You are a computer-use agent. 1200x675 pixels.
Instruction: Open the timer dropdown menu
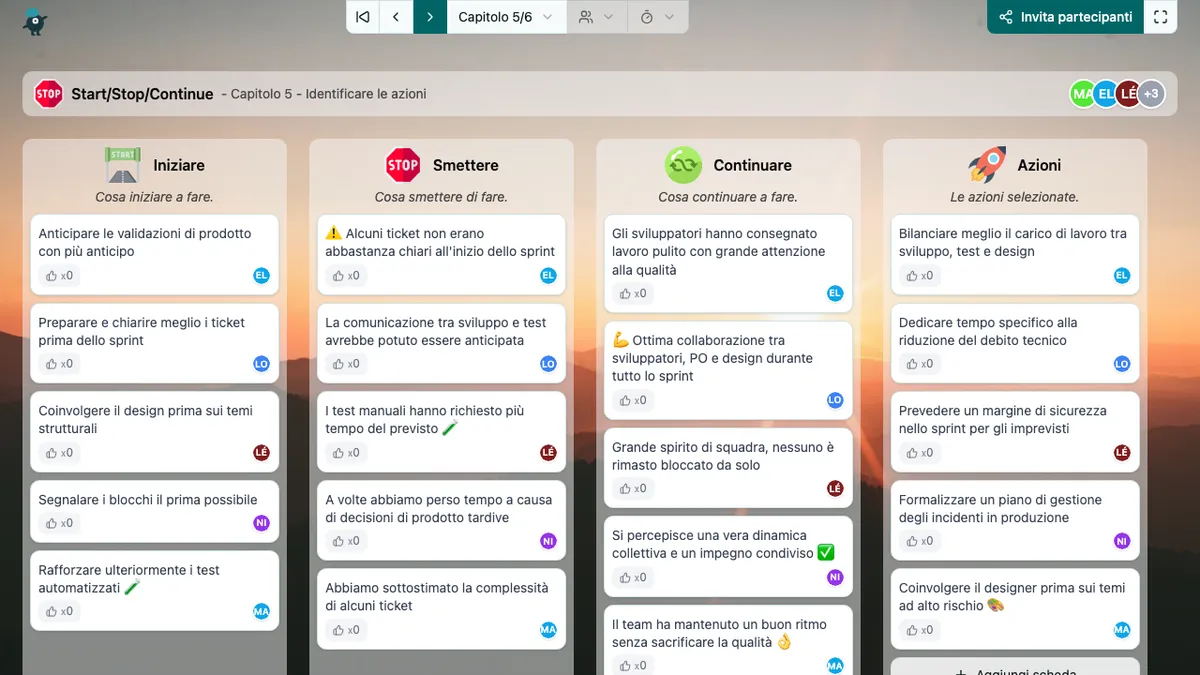657,17
